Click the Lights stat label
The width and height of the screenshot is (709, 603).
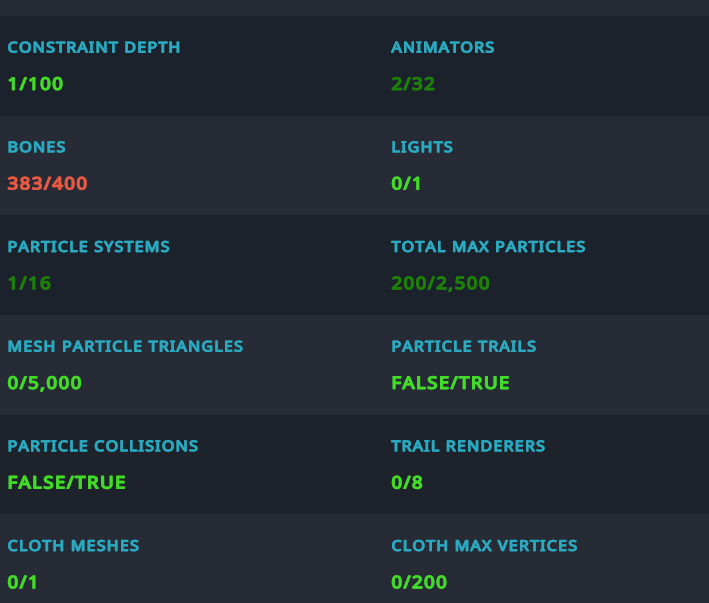422,147
